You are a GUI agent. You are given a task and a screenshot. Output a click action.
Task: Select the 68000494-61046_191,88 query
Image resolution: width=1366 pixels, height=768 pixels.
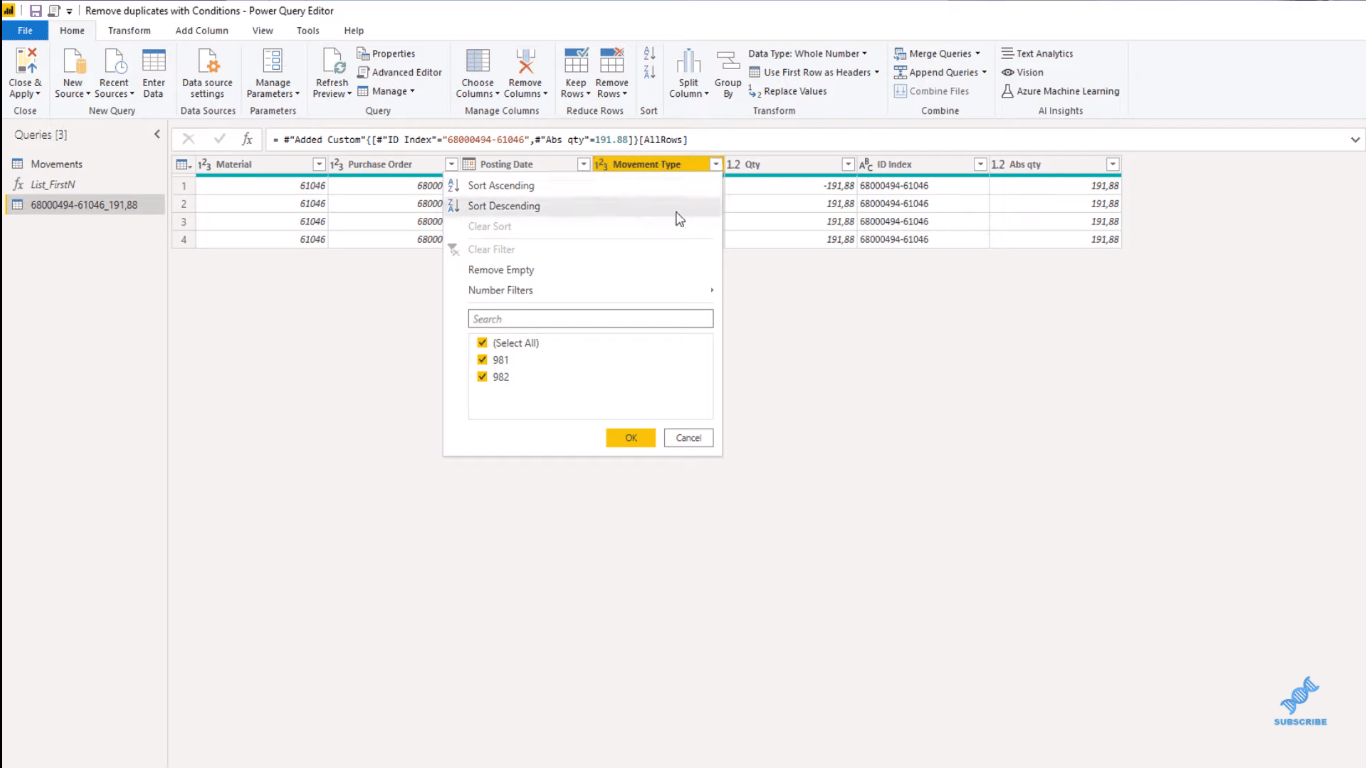(84, 205)
